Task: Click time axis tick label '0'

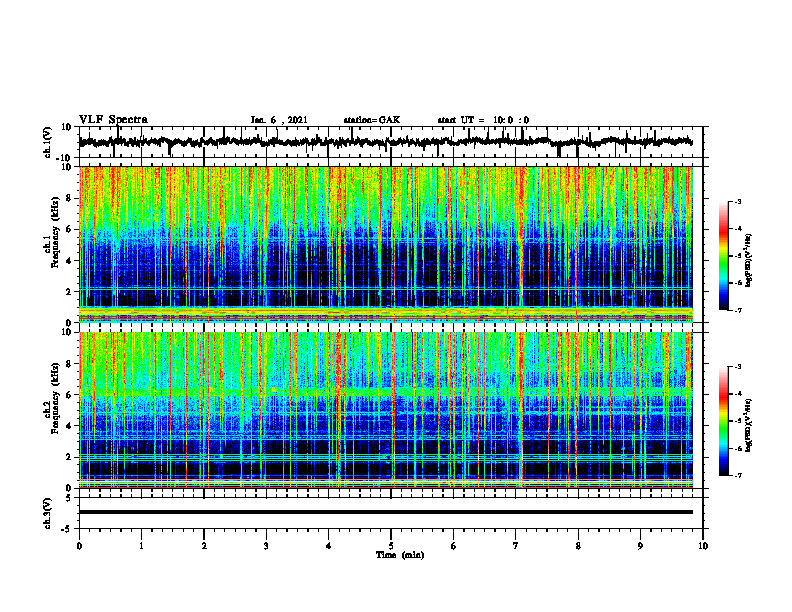Action: (x=79, y=546)
